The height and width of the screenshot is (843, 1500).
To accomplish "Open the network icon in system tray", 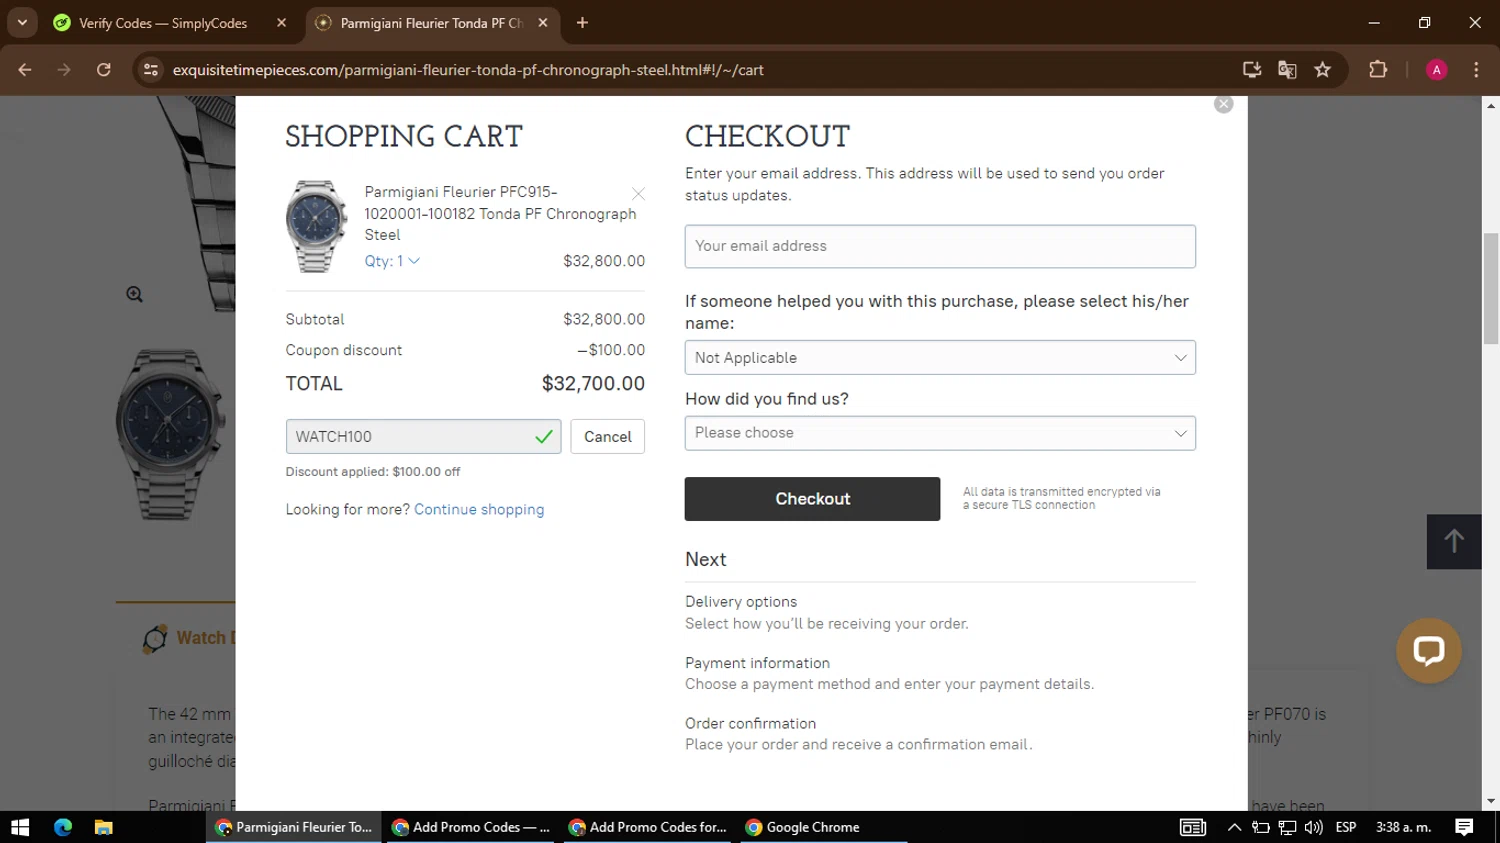I will pyautogui.click(x=1287, y=827).
